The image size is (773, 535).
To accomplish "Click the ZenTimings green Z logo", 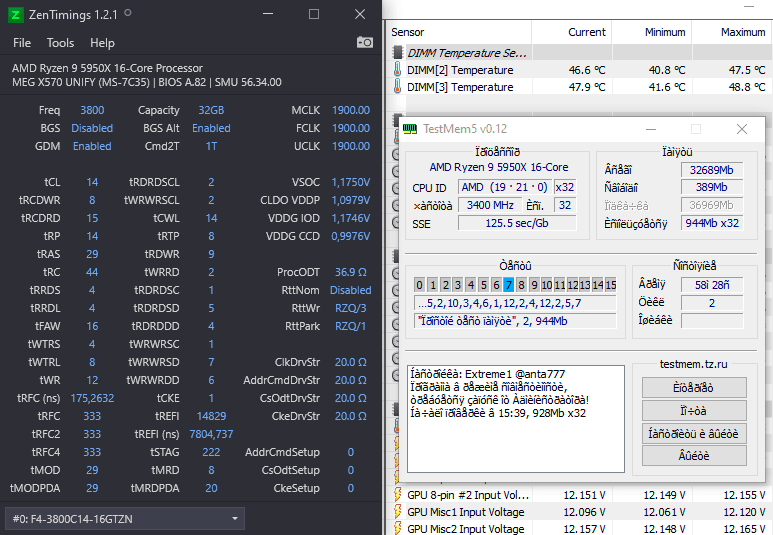I will click(x=15, y=15).
